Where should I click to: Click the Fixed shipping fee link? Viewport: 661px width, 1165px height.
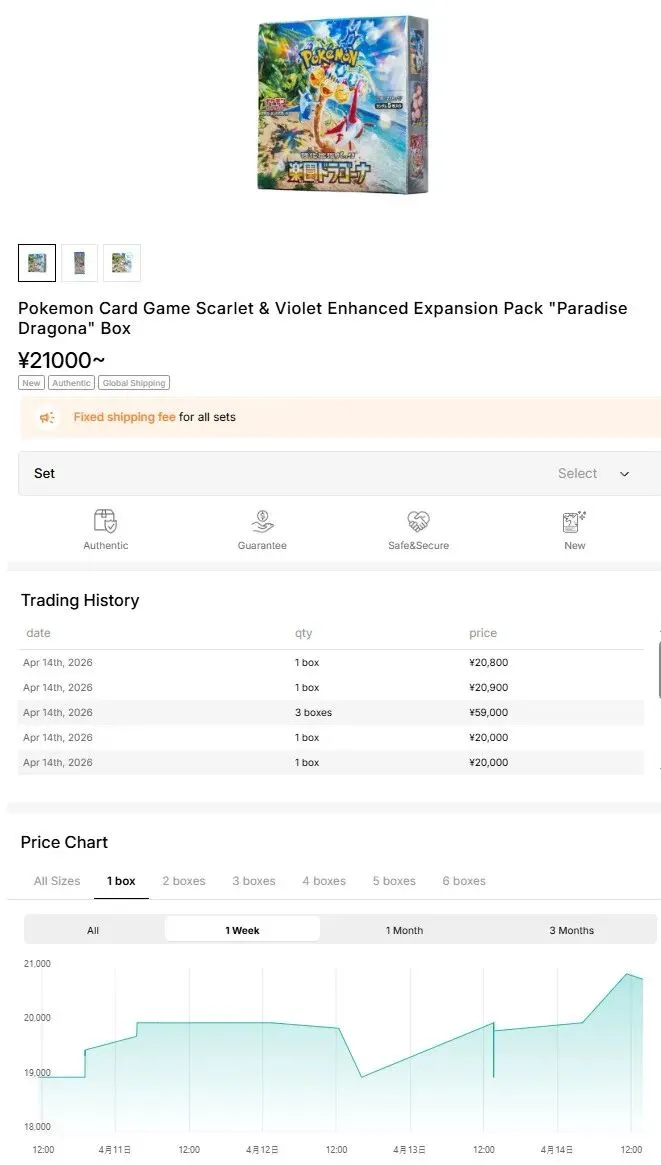124,417
